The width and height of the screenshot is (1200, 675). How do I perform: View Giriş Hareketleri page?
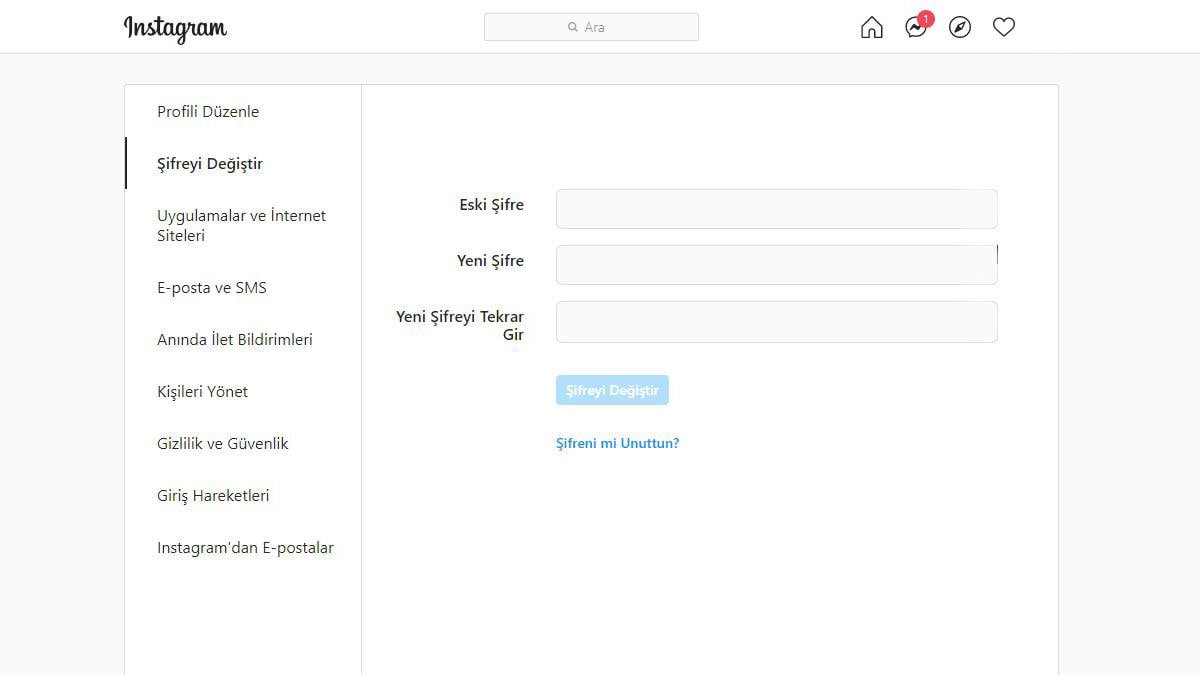tap(213, 496)
